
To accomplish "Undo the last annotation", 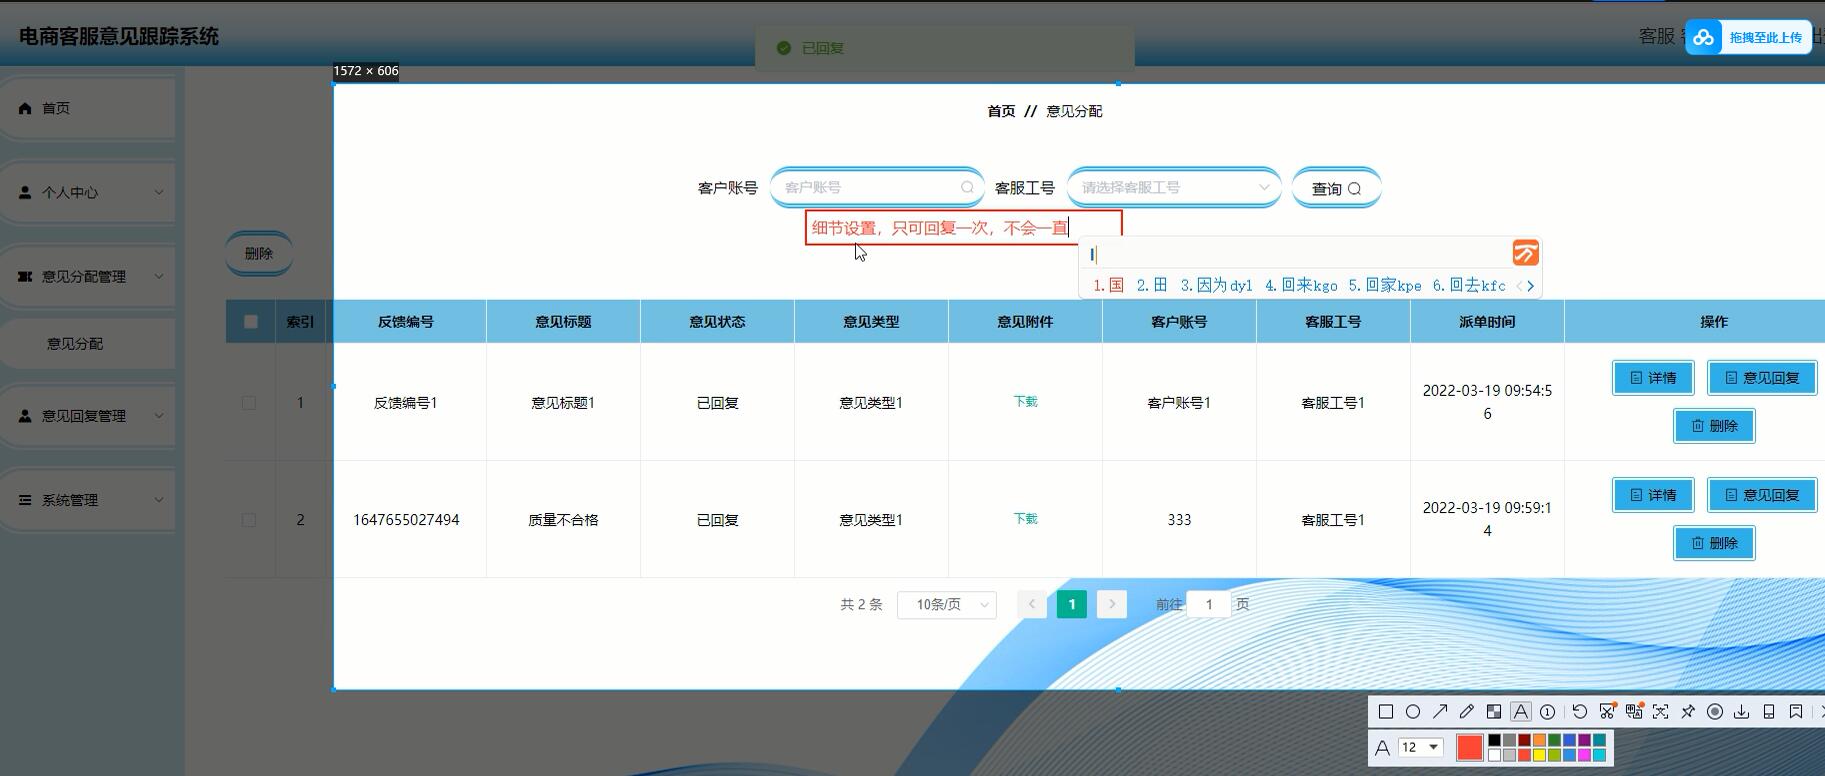I will point(1580,712).
